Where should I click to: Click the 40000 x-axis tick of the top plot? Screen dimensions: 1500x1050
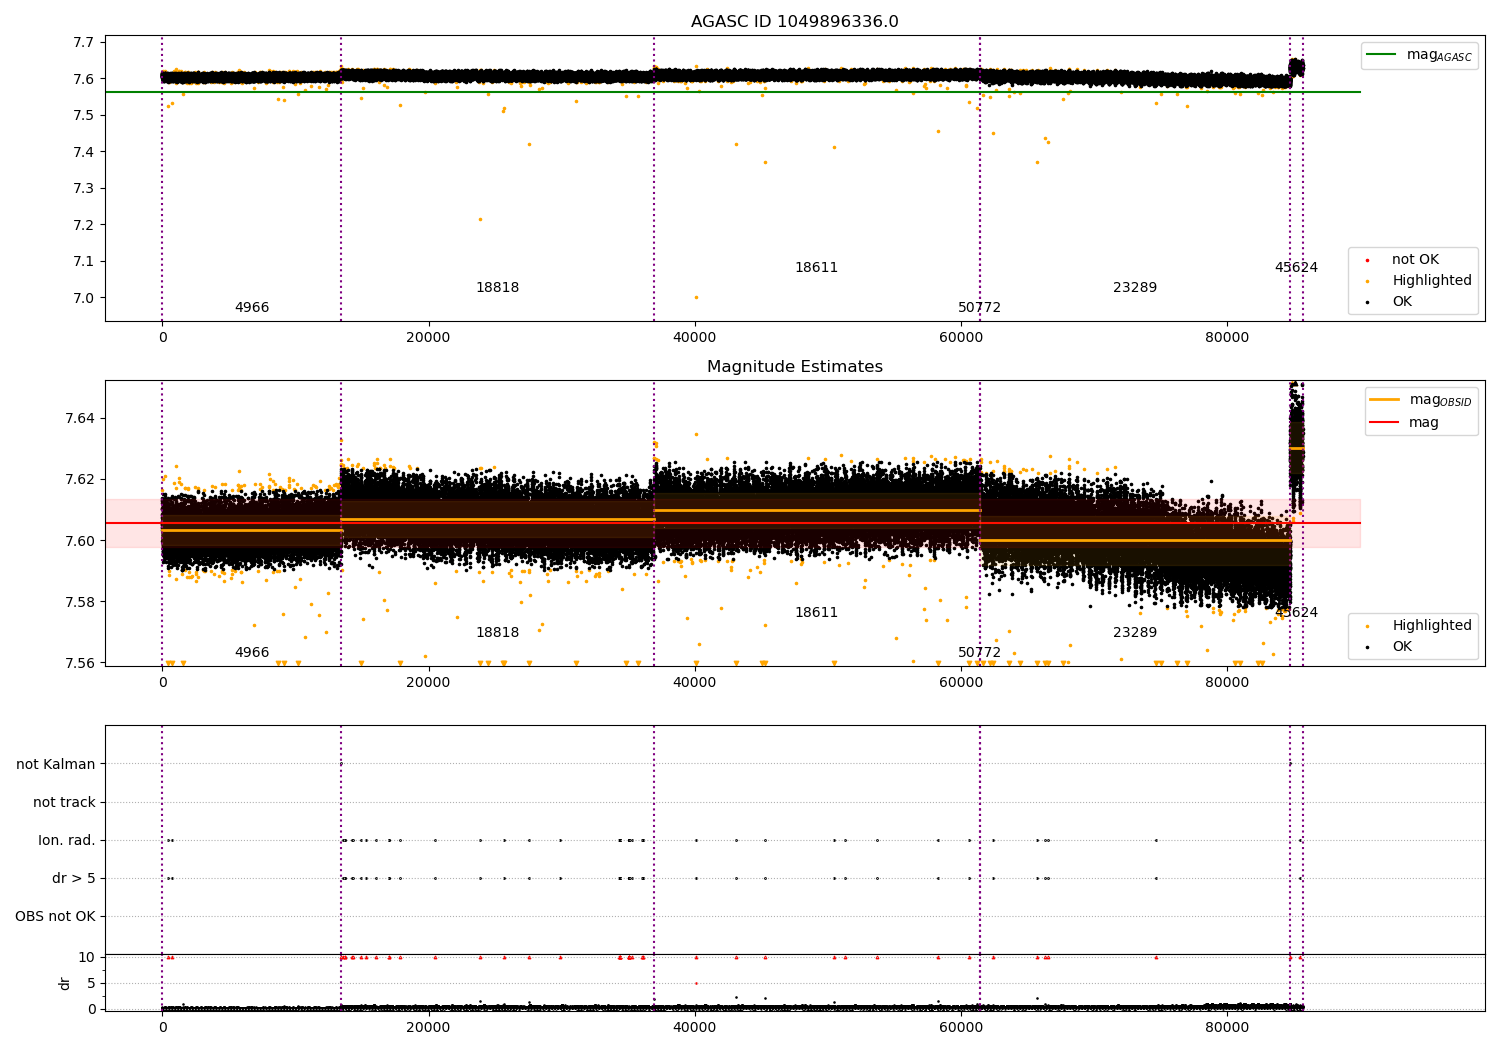[x=694, y=338]
